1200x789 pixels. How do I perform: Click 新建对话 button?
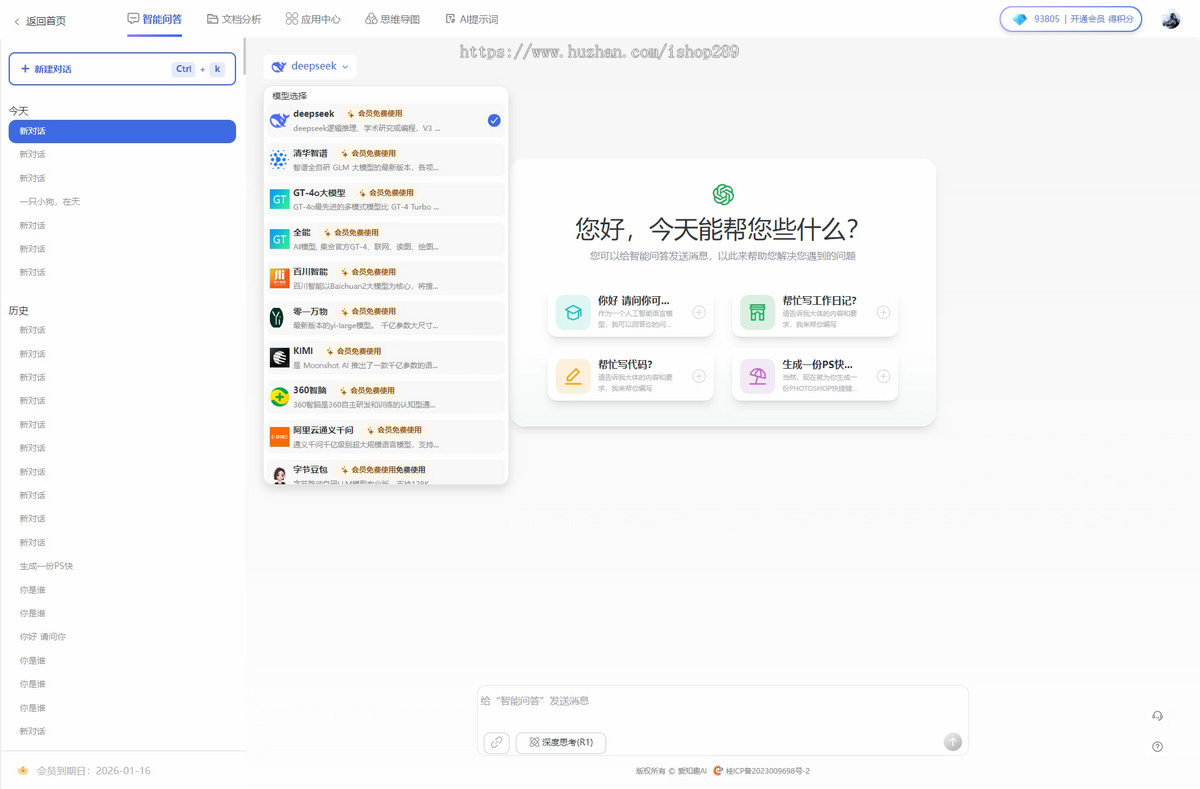tap(122, 69)
